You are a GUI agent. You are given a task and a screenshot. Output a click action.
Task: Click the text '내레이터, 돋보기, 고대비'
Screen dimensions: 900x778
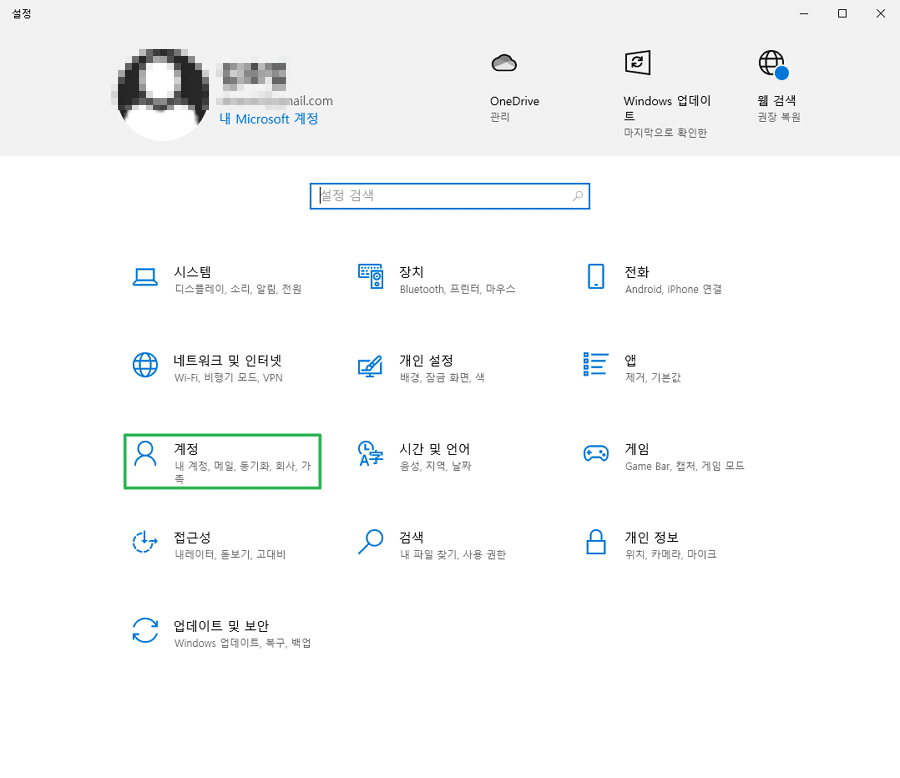pyautogui.click(x=230, y=554)
